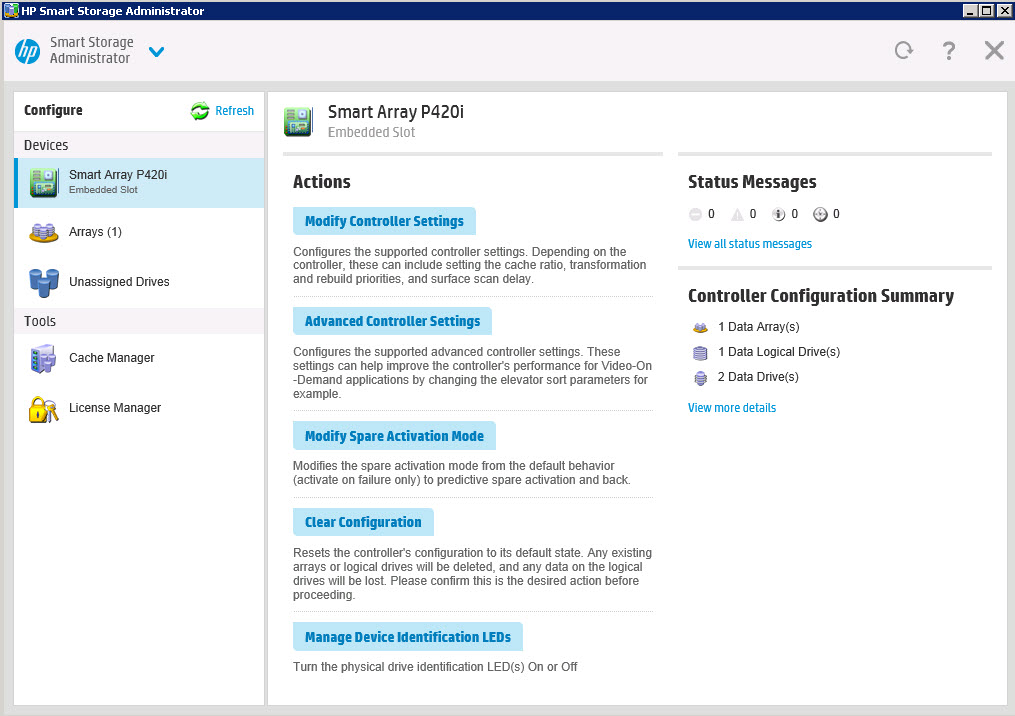Click the green Refresh arrows icon
Viewport: 1015px width, 716px height.
[x=200, y=111]
